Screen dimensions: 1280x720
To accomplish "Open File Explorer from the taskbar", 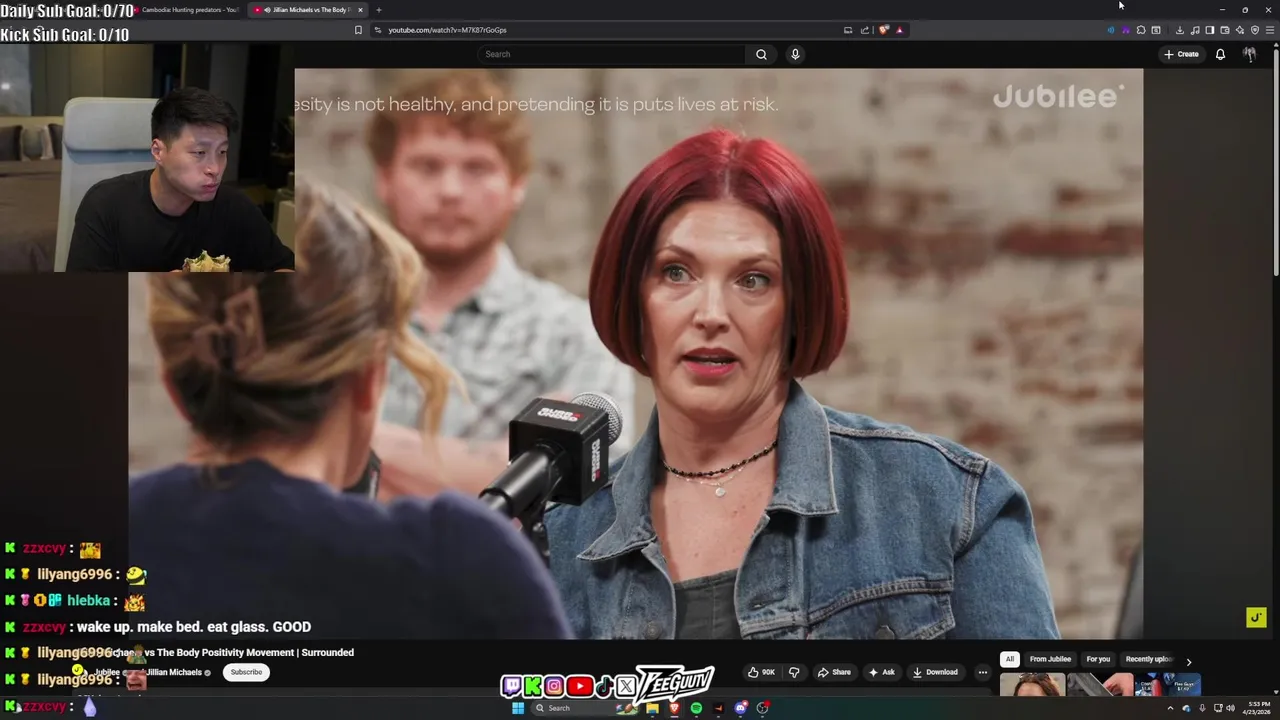I will (652, 708).
